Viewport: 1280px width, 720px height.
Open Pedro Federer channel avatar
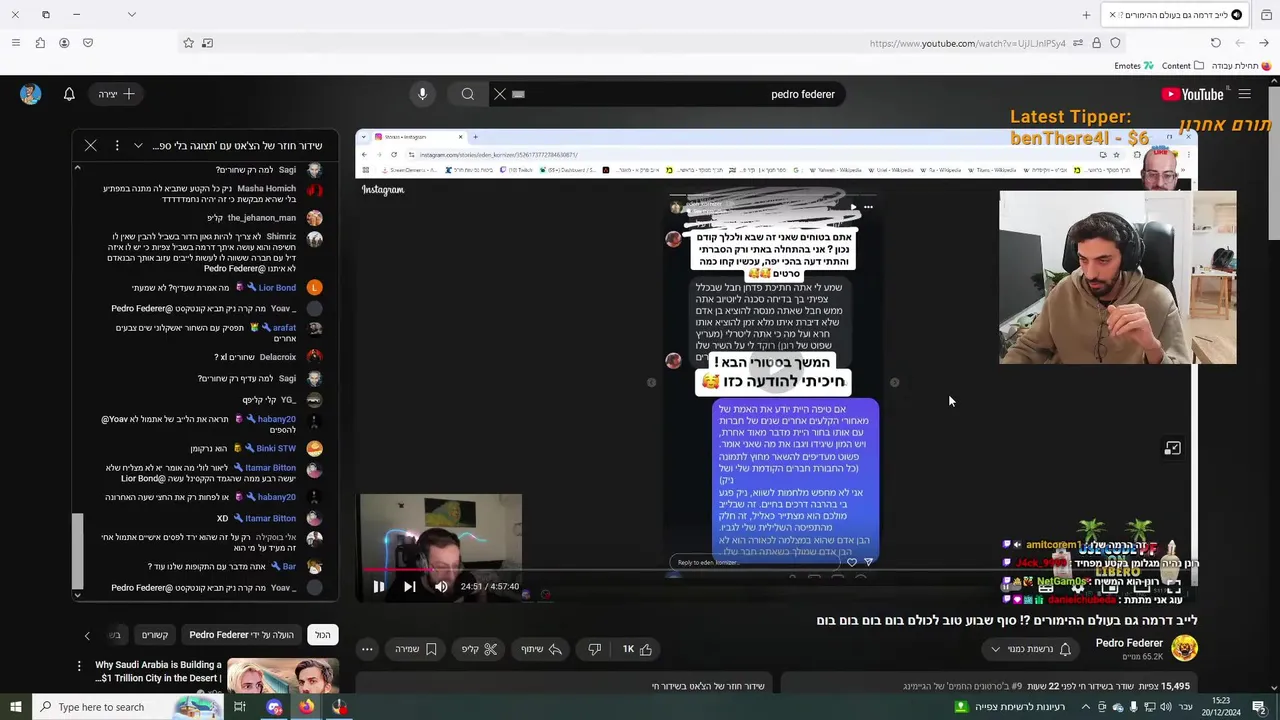1184,649
